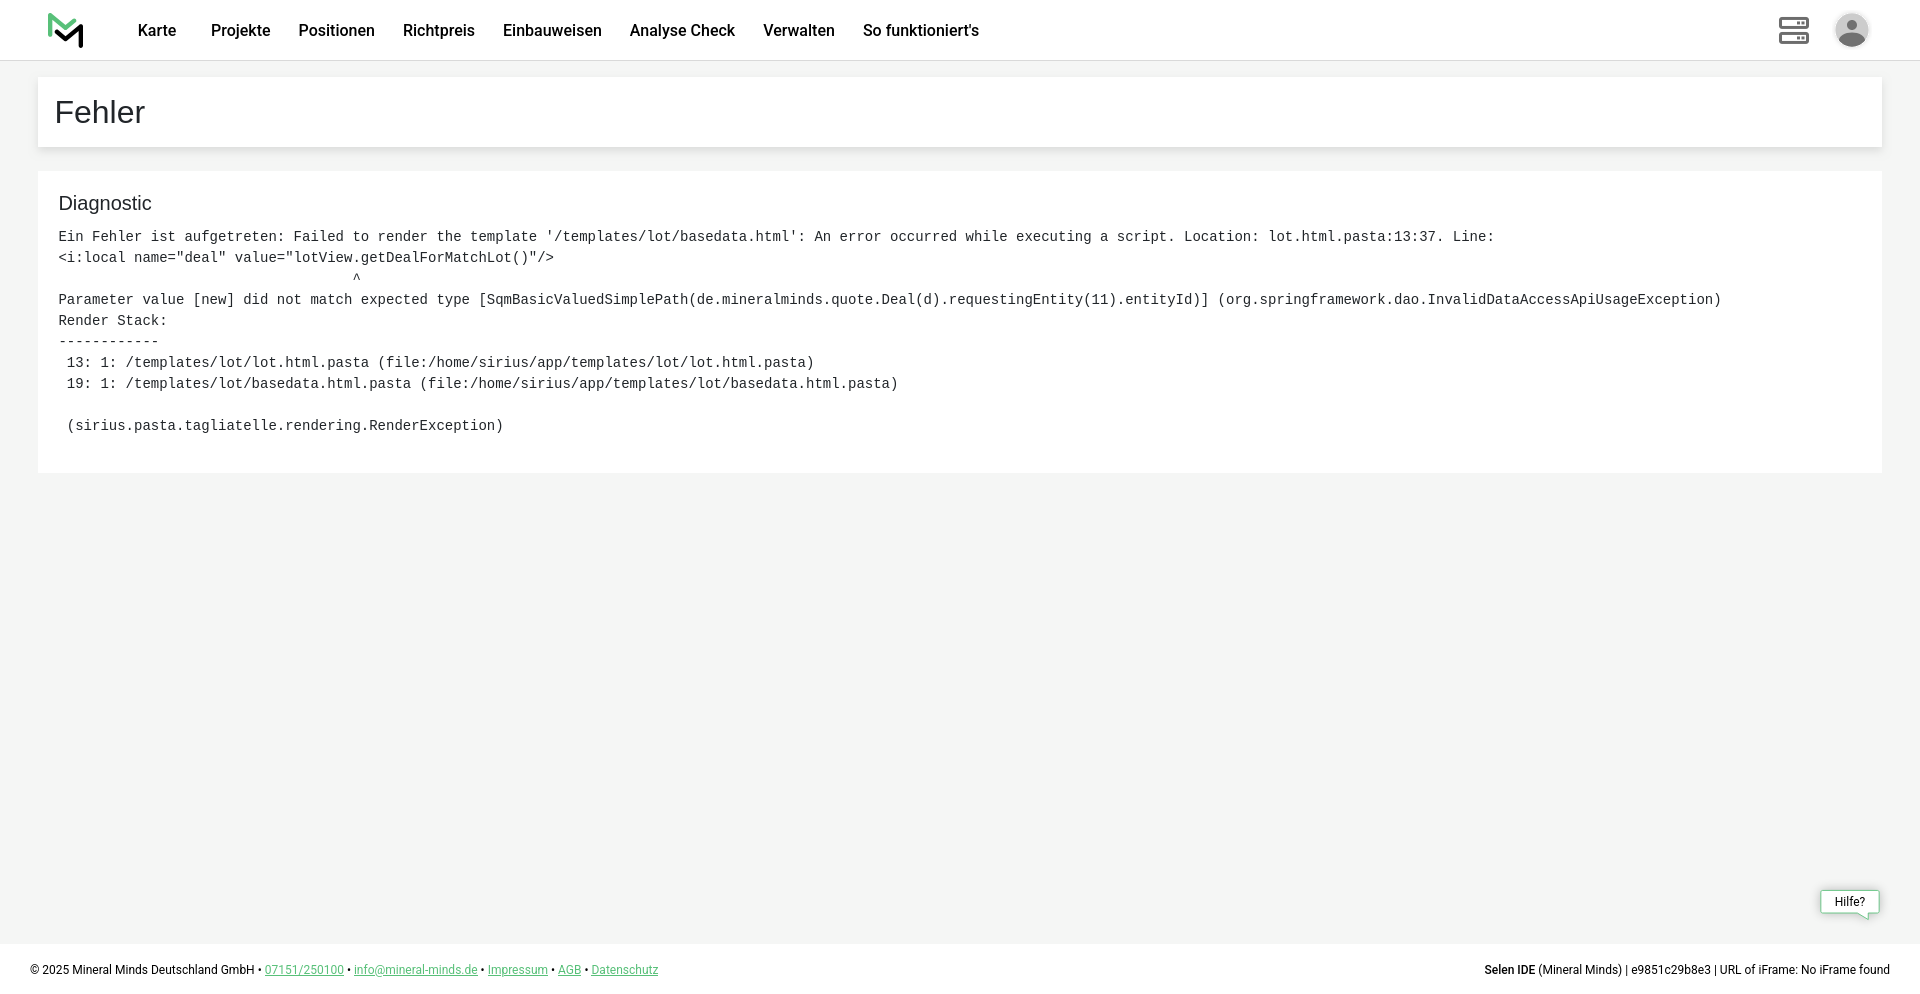Open the AGB footer link
The width and height of the screenshot is (1920, 994).
pos(569,970)
